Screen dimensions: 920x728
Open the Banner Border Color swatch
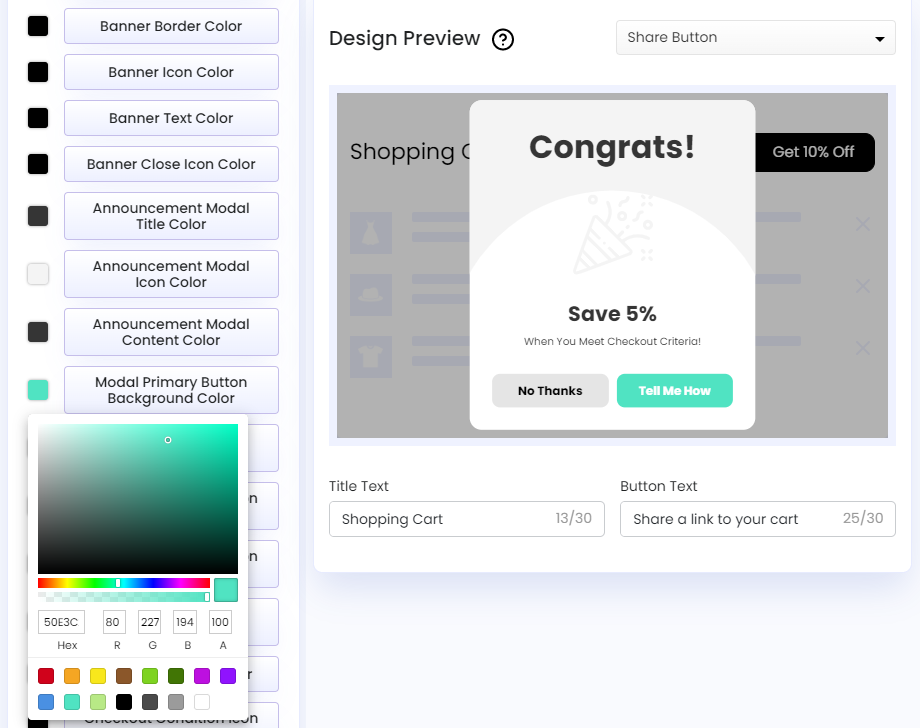[x=37, y=25]
